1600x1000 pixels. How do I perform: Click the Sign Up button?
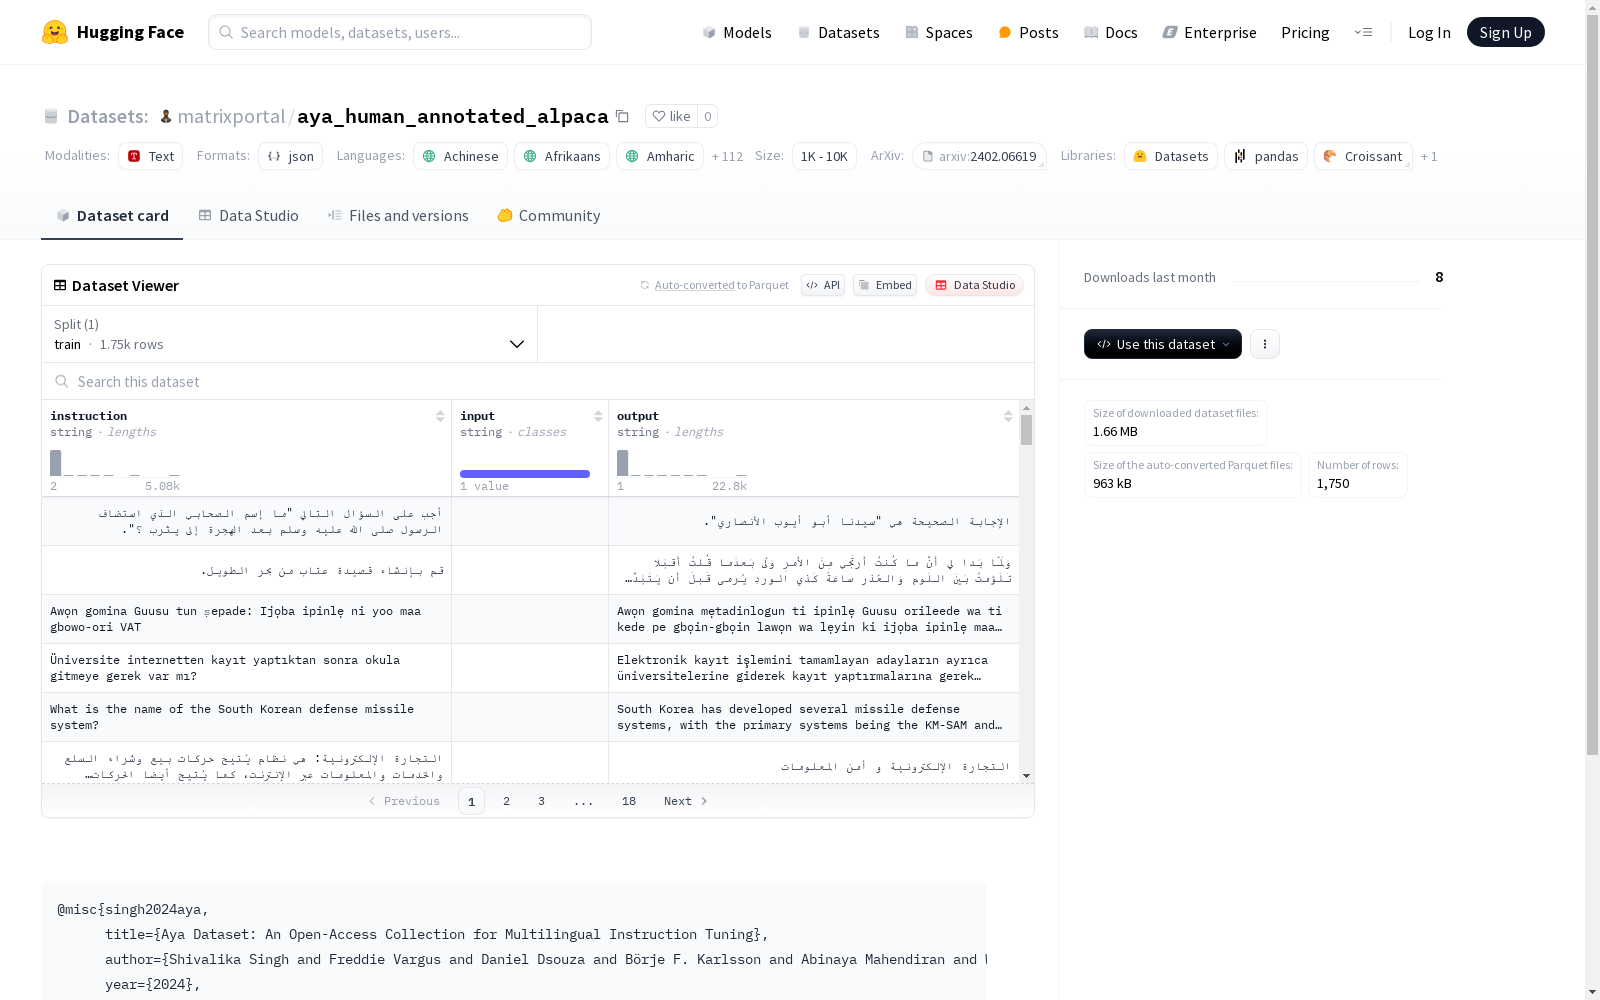(1505, 32)
